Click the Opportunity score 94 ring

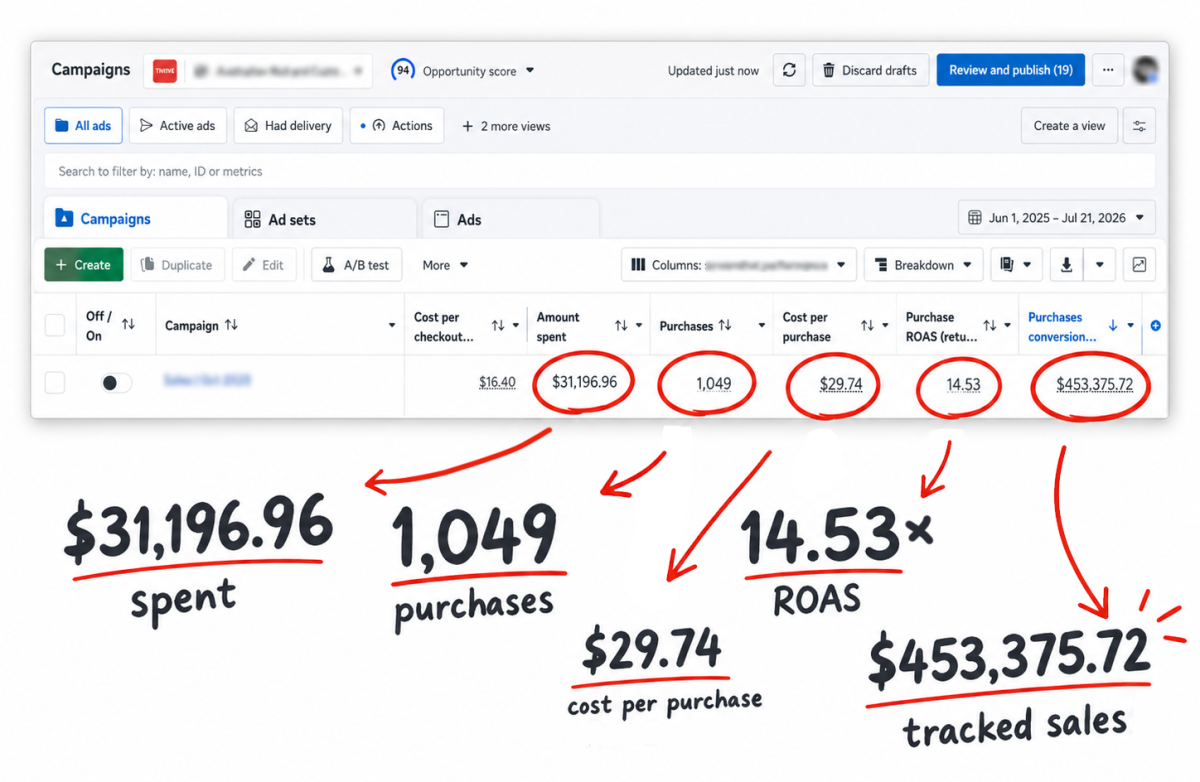[403, 71]
